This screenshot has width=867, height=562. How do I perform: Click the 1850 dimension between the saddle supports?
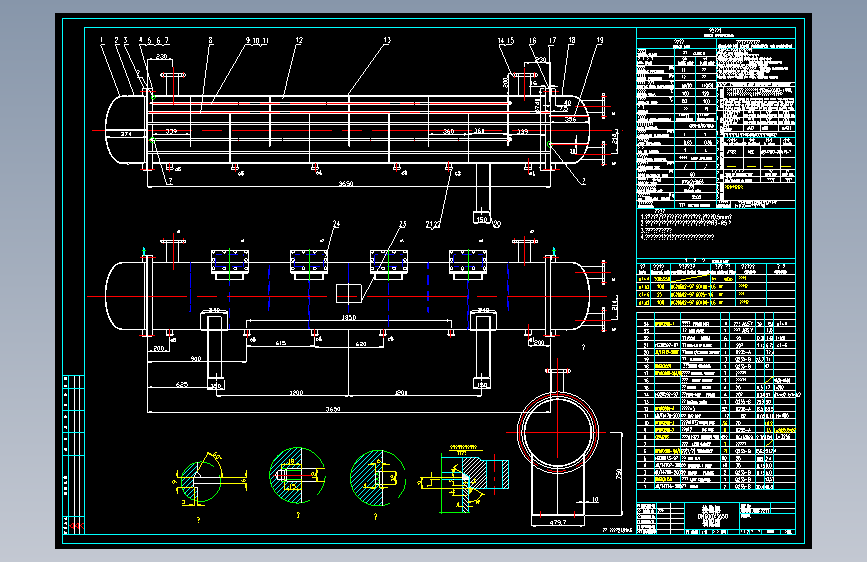[x=349, y=317]
